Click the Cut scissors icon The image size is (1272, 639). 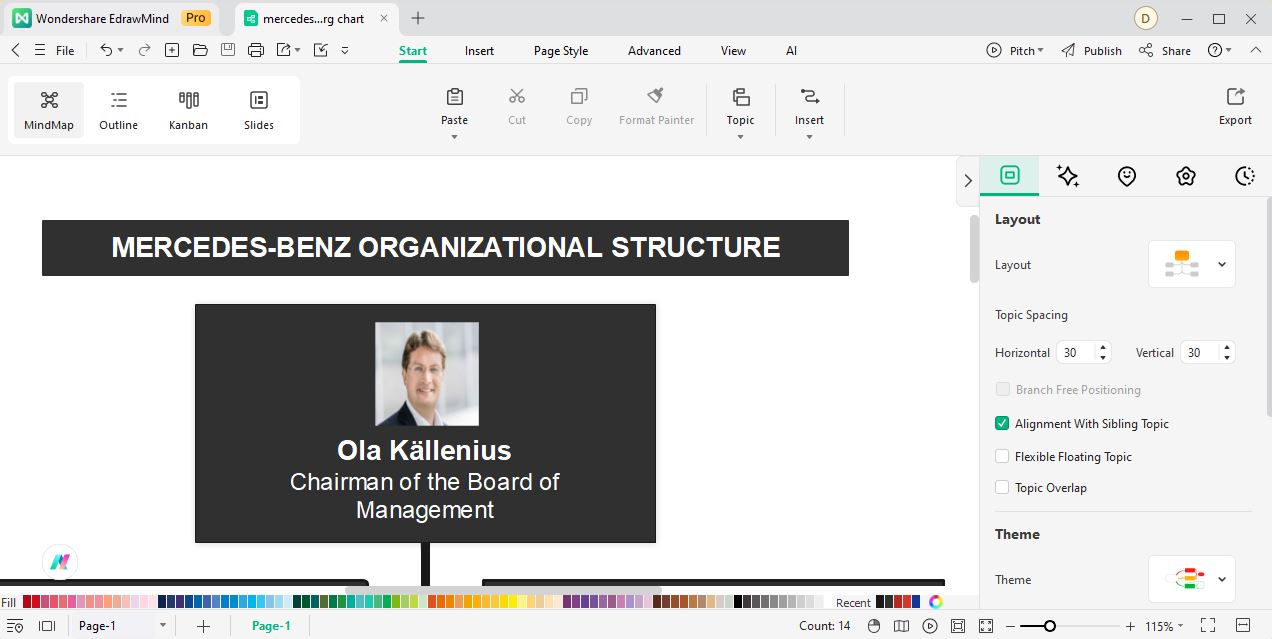517,97
